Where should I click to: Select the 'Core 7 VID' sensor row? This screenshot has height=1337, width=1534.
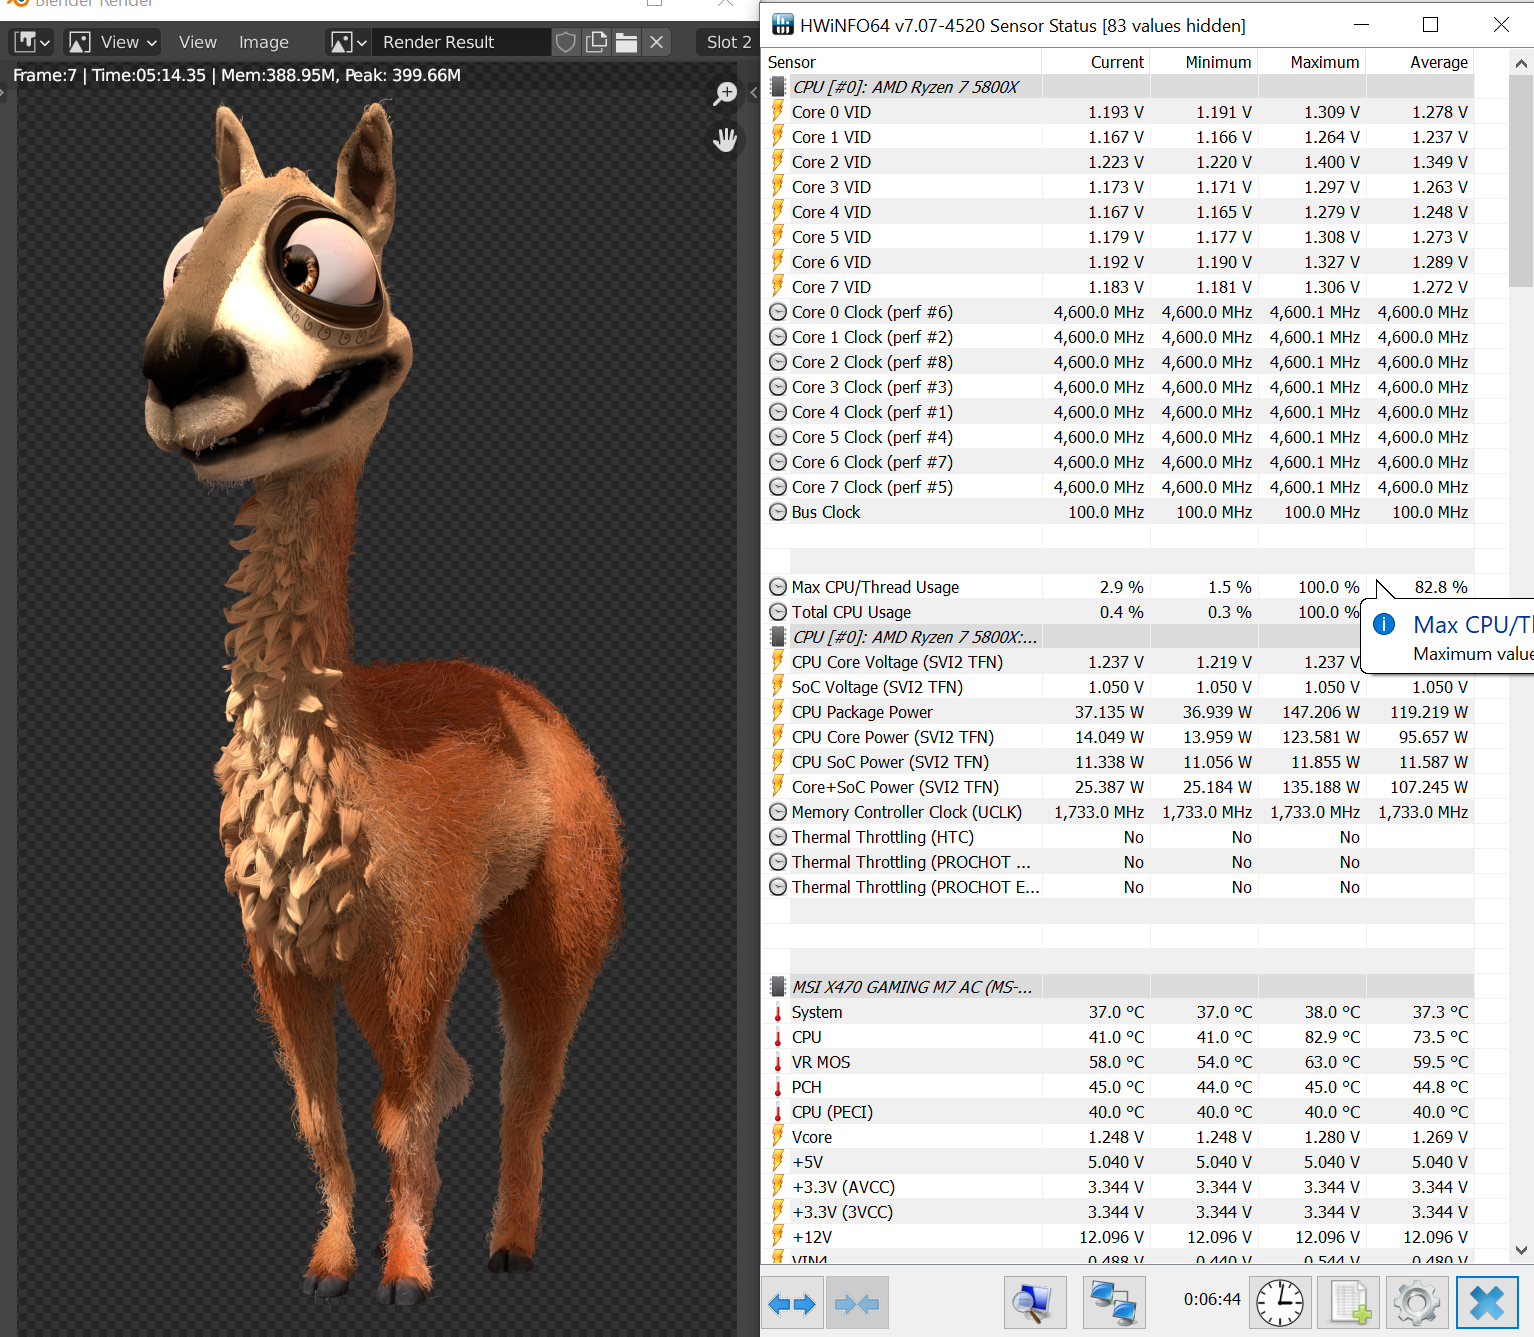pyautogui.click(x=1118, y=287)
